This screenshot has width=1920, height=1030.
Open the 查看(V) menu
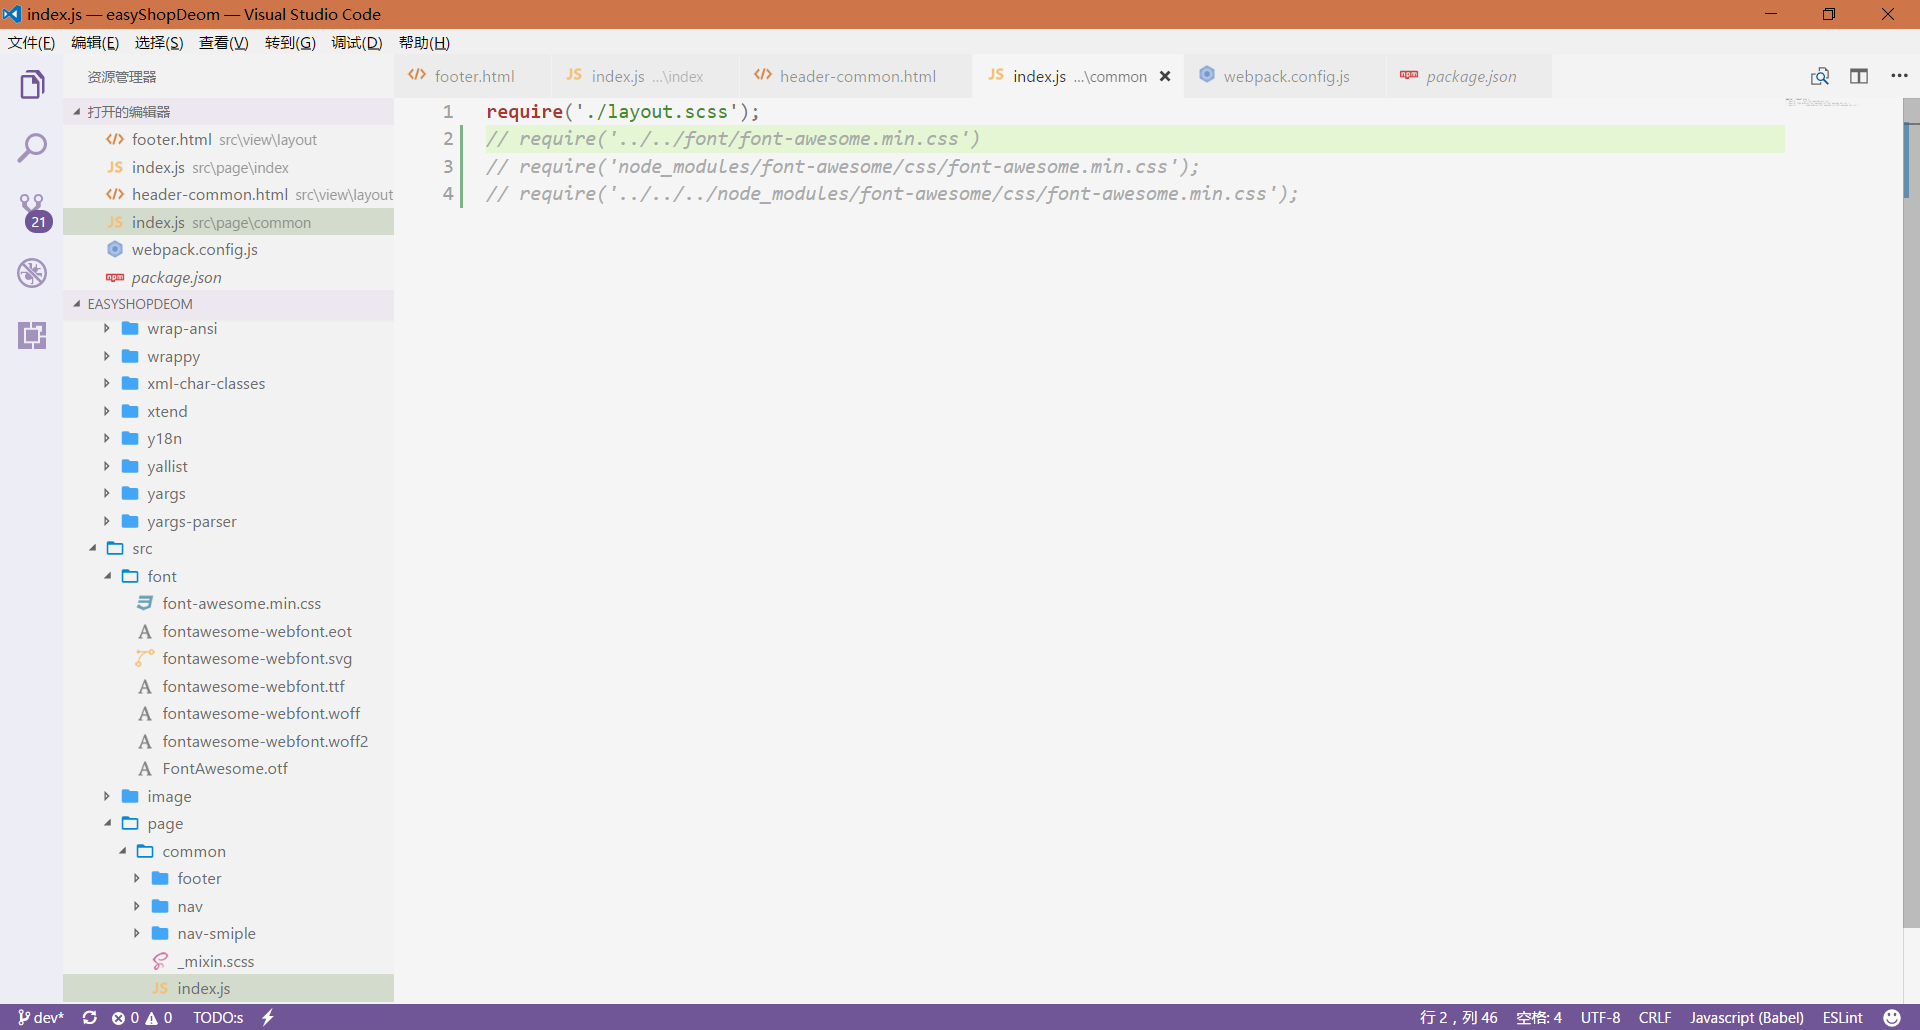click(x=224, y=43)
